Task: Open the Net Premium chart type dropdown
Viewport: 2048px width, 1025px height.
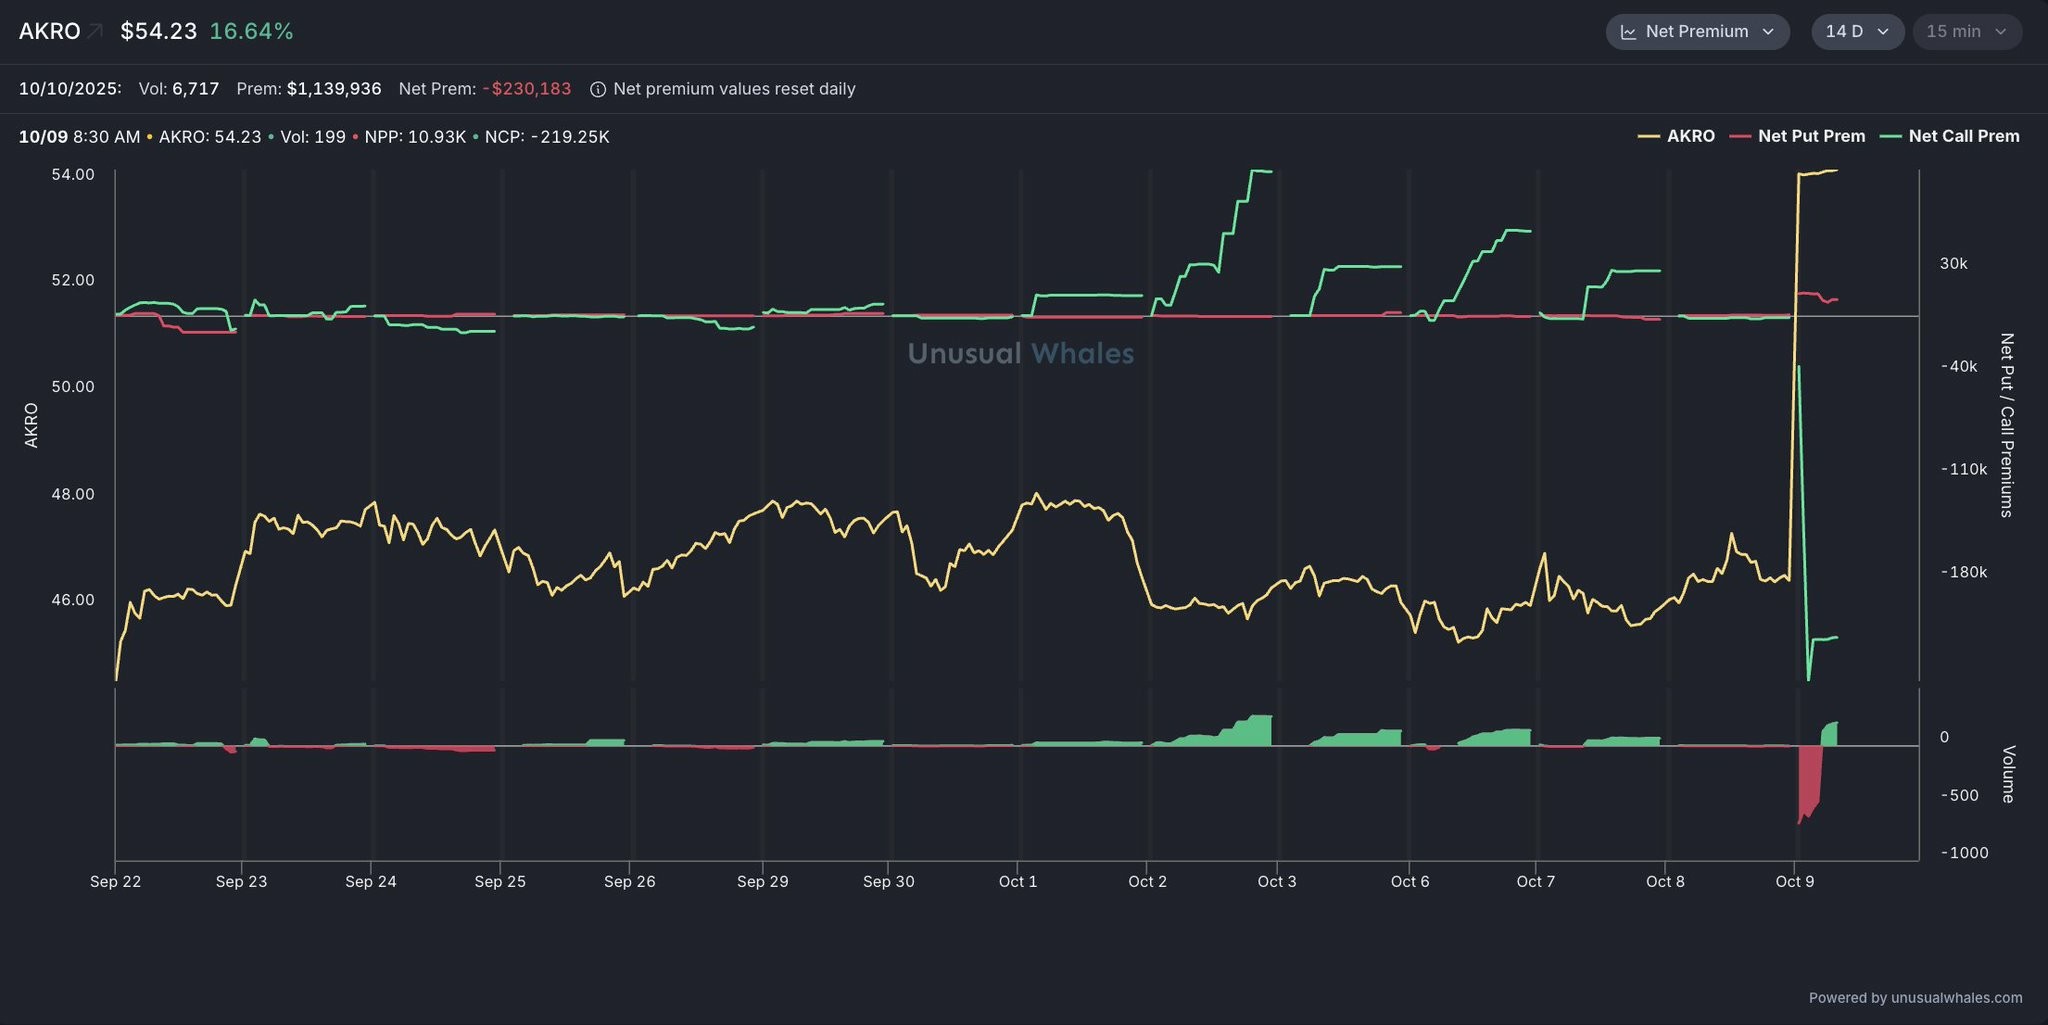Action: 1697,32
